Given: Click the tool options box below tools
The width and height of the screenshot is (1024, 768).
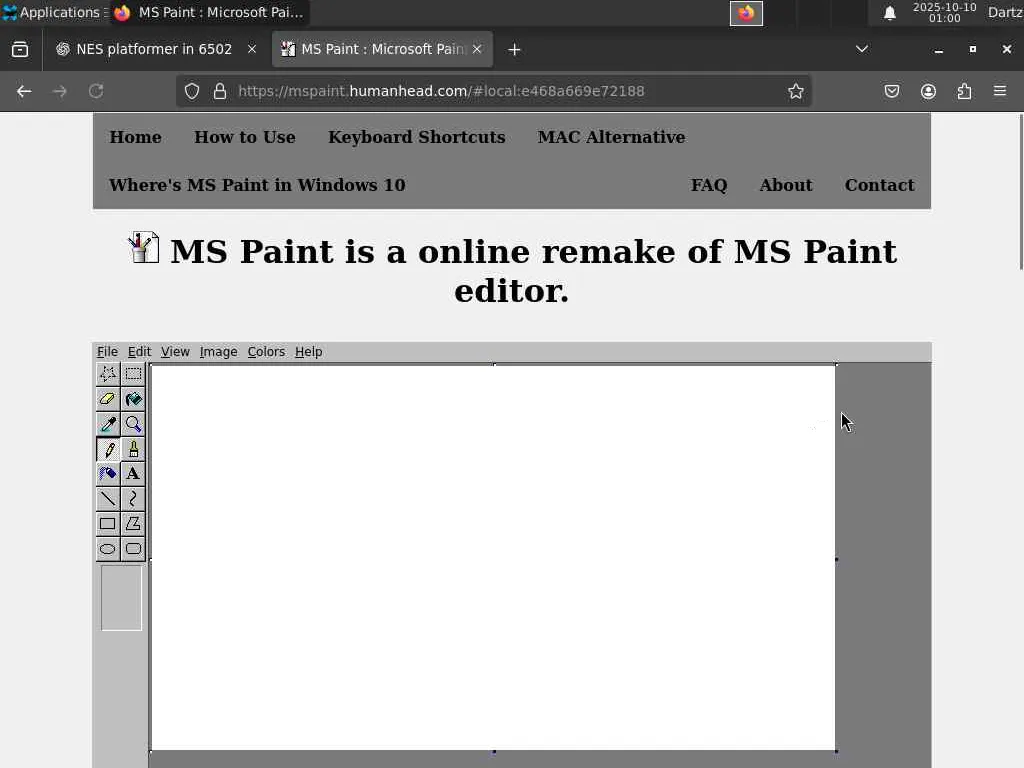Looking at the screenshot, I should [121, 598].
